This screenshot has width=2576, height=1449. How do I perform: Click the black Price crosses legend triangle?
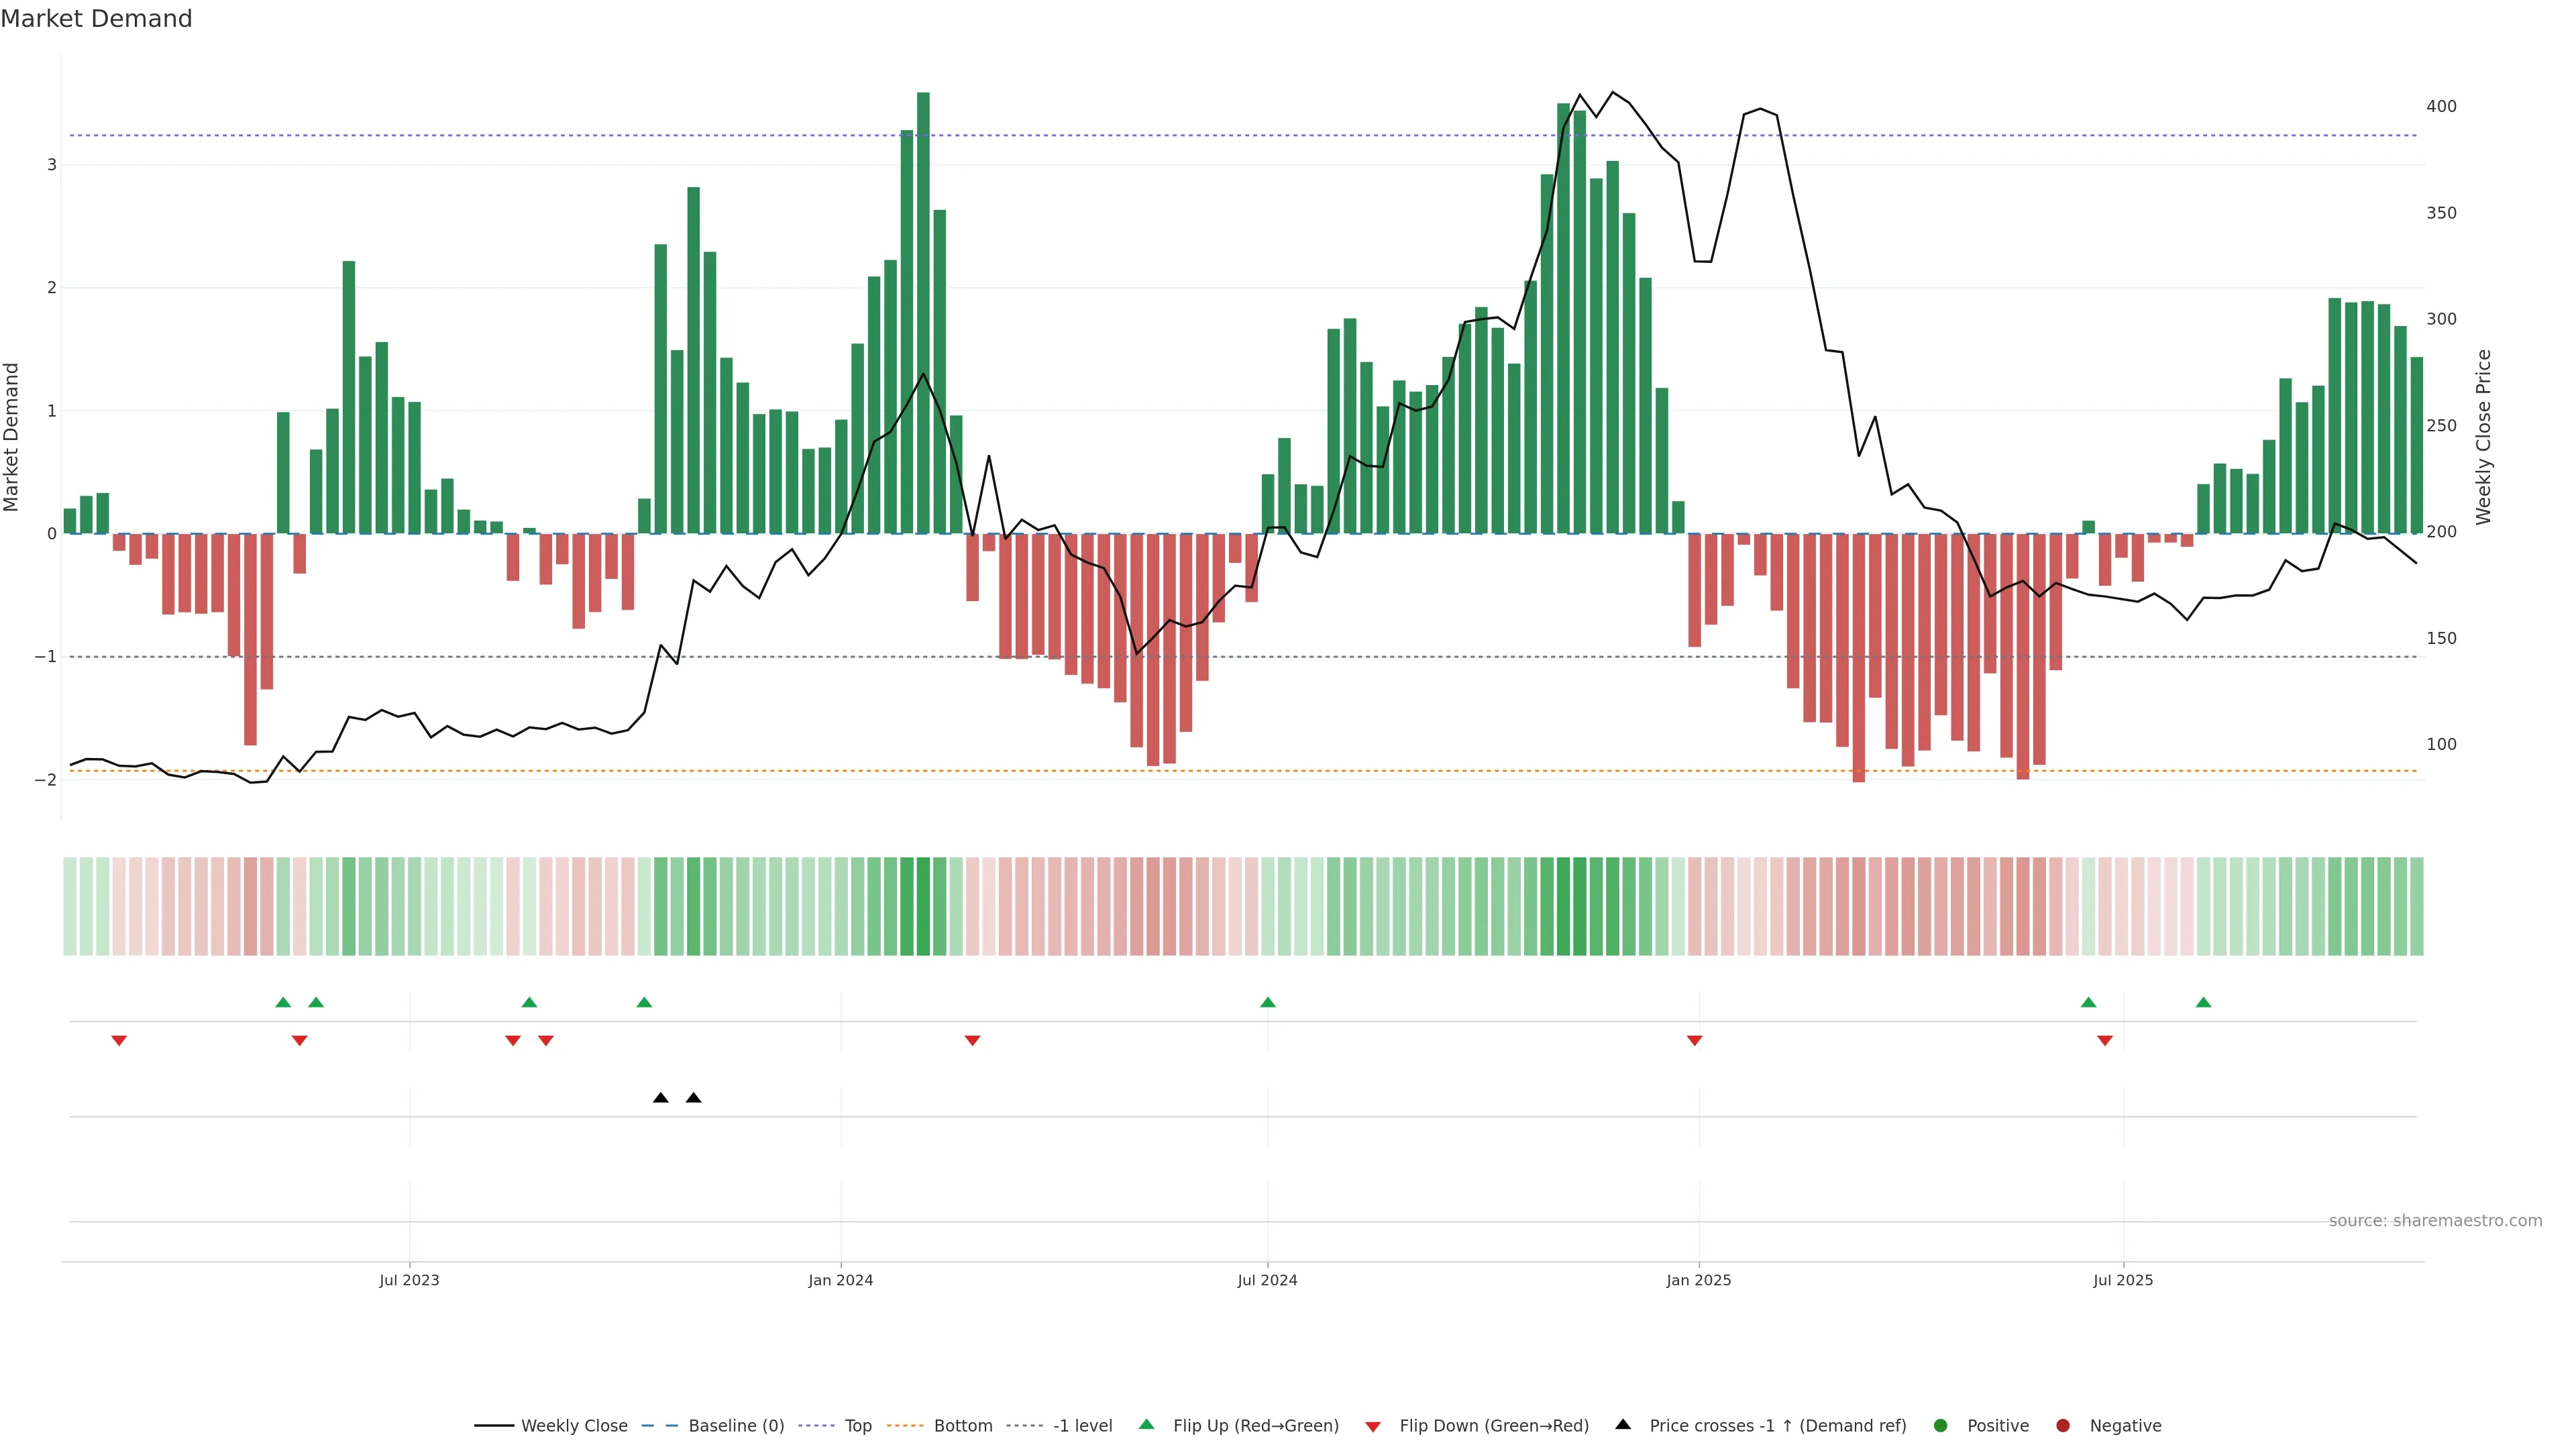tap(1623, 1425)
